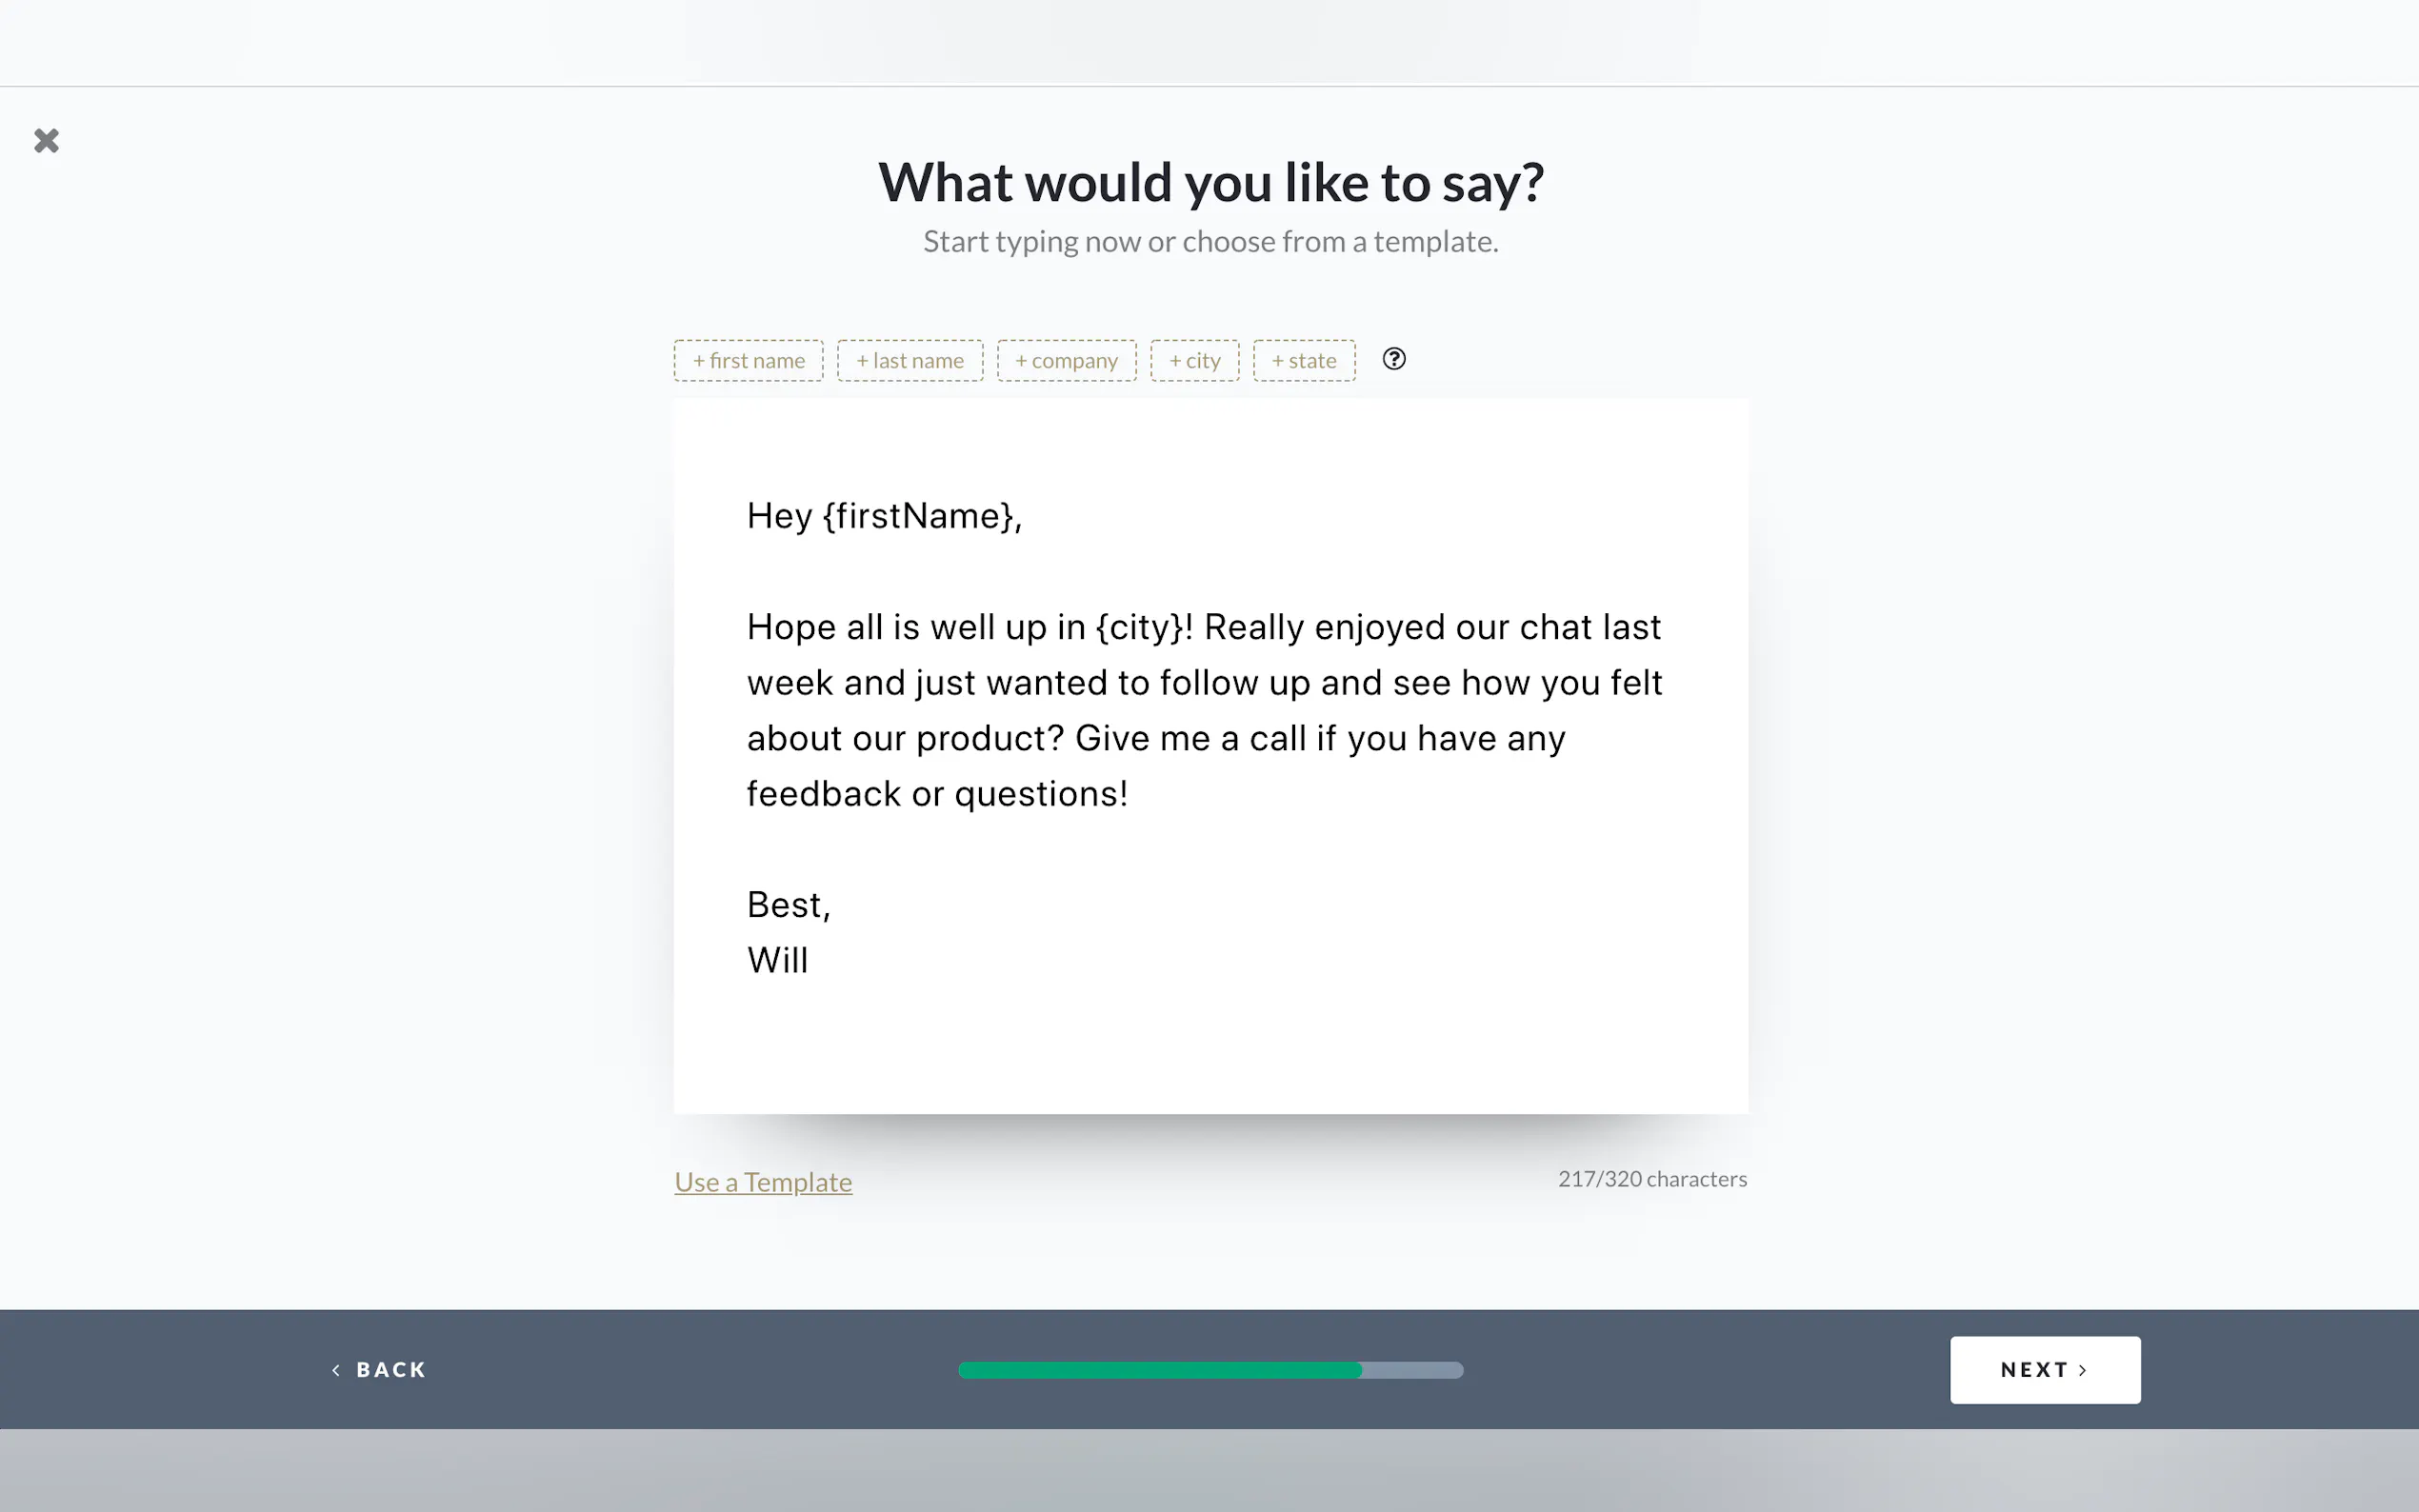Click the "Best," closing line
Viewport: 2419px width, 1512px height.
click(x=788, y=905)
